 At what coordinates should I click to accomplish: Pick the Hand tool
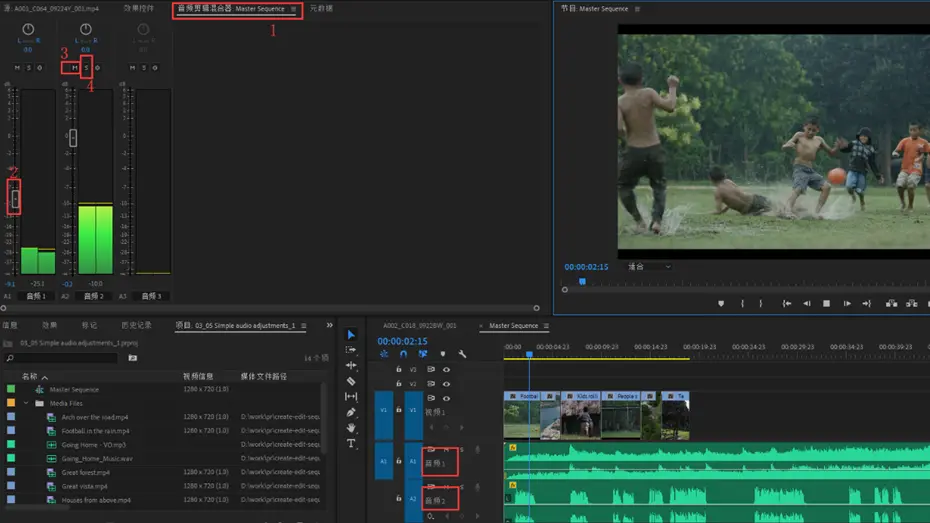[351, 428]
